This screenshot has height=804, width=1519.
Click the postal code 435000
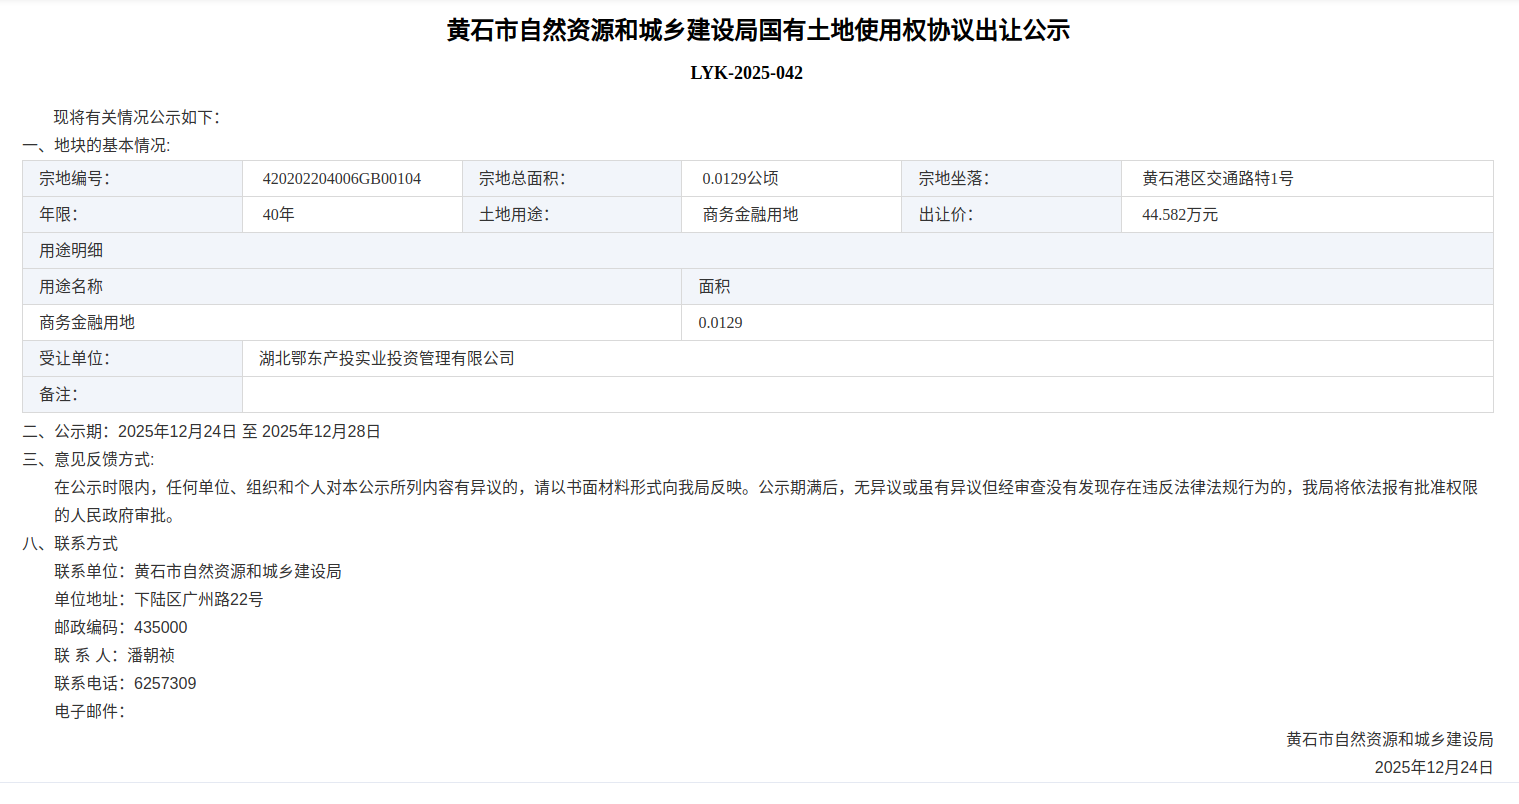(x=160, y=628)
